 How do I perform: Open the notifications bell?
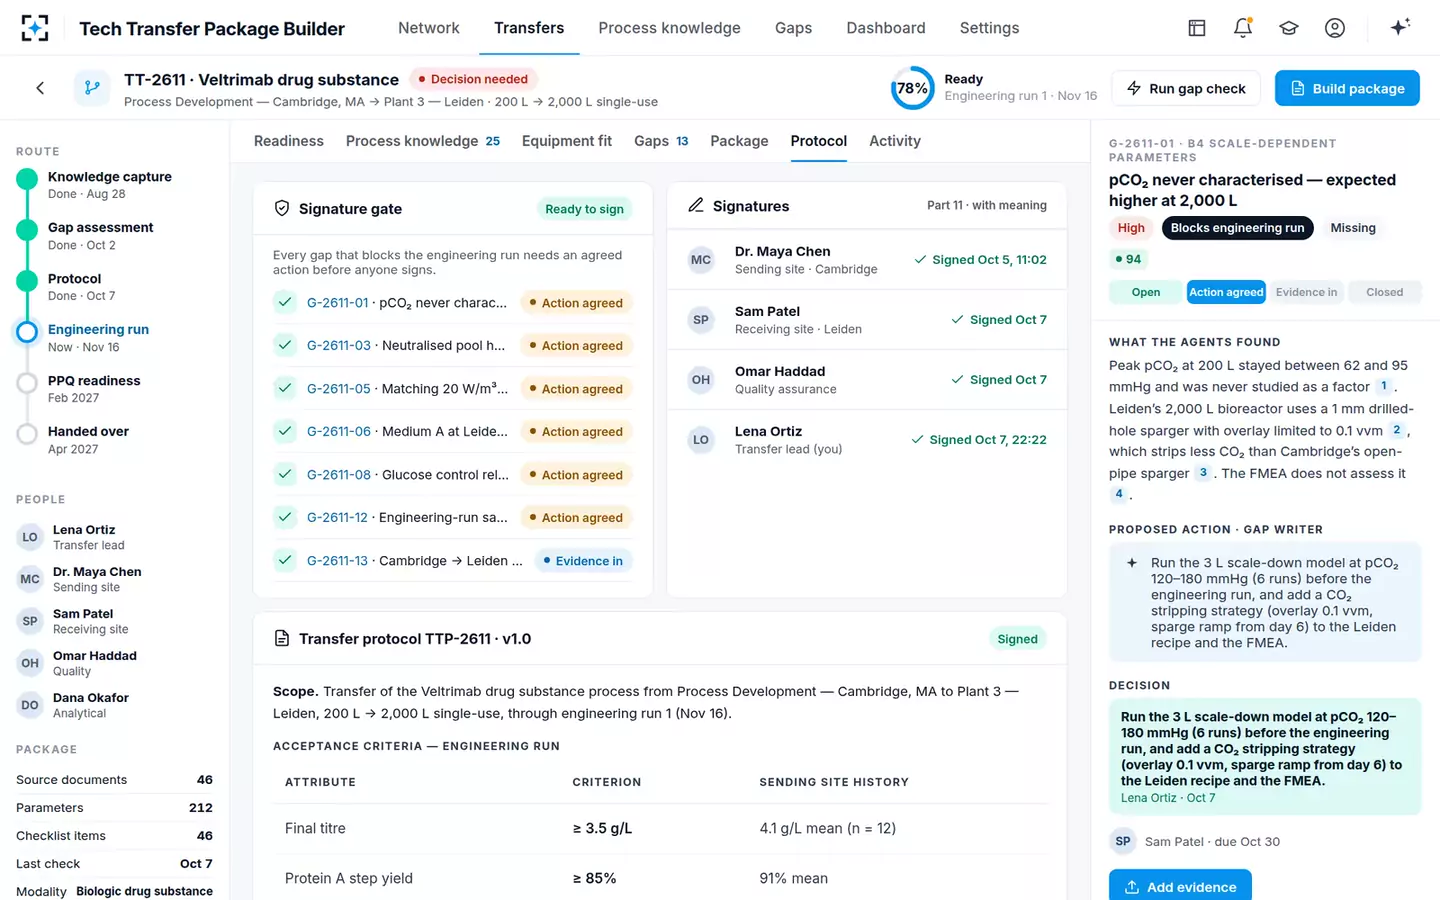1243,28
